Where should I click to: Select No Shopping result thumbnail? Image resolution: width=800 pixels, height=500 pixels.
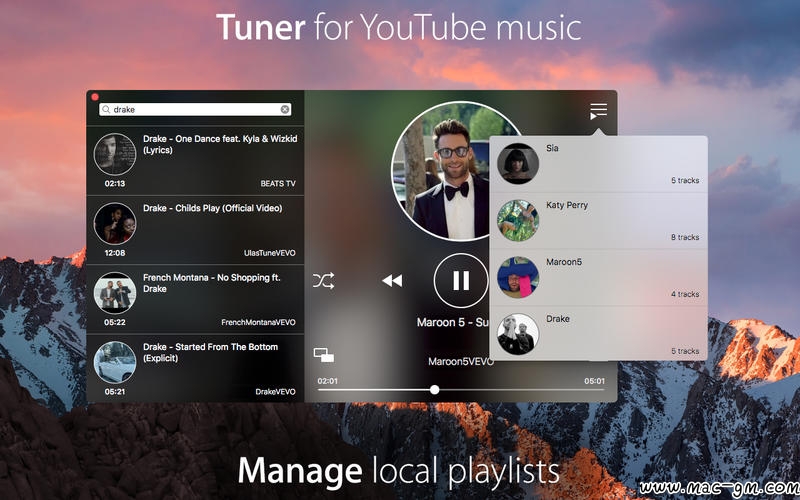click(x=115, y=293)
